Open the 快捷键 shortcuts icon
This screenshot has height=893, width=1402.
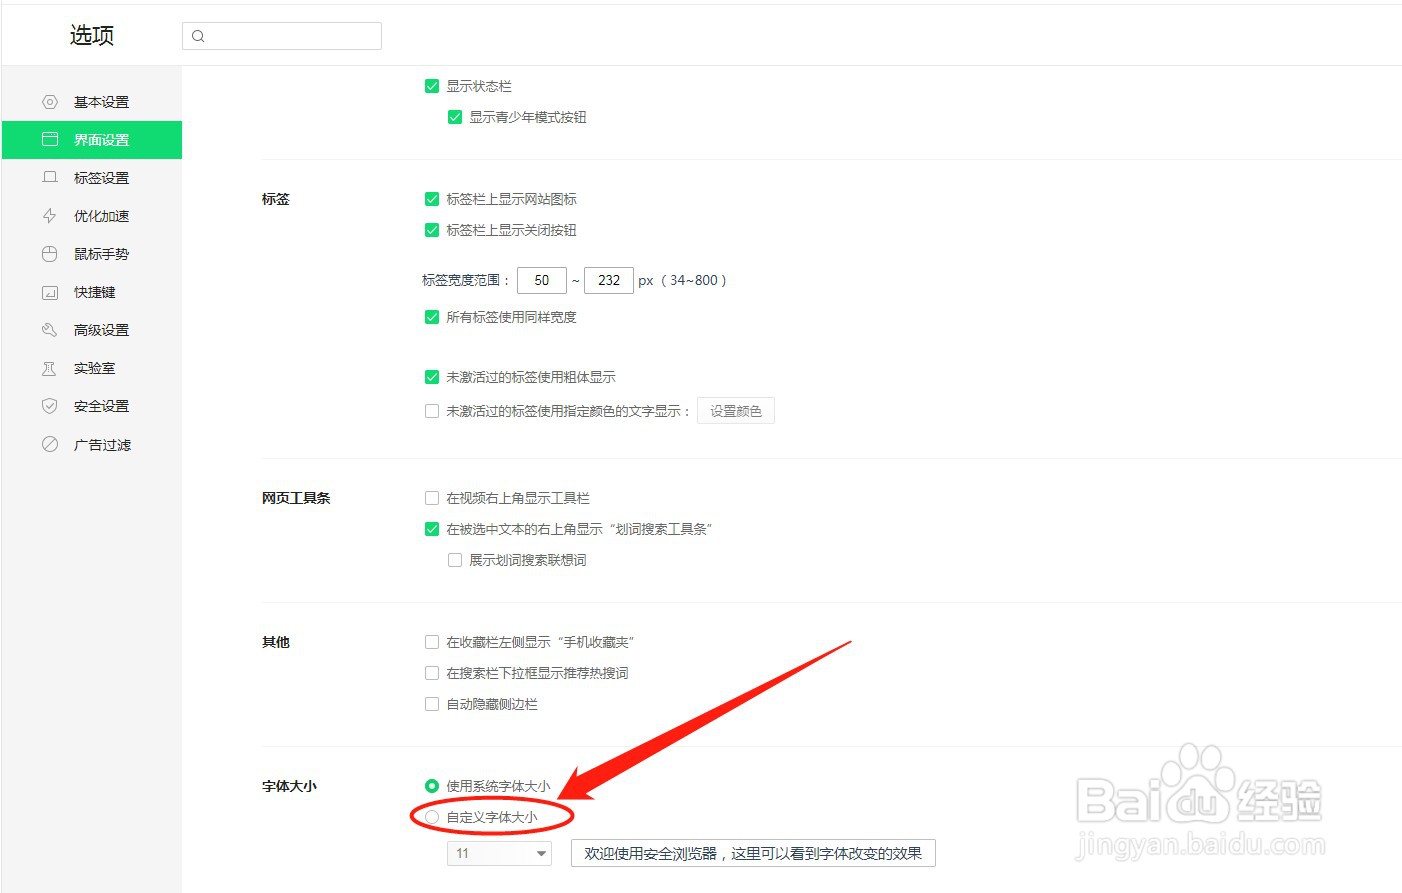point(50,291)
